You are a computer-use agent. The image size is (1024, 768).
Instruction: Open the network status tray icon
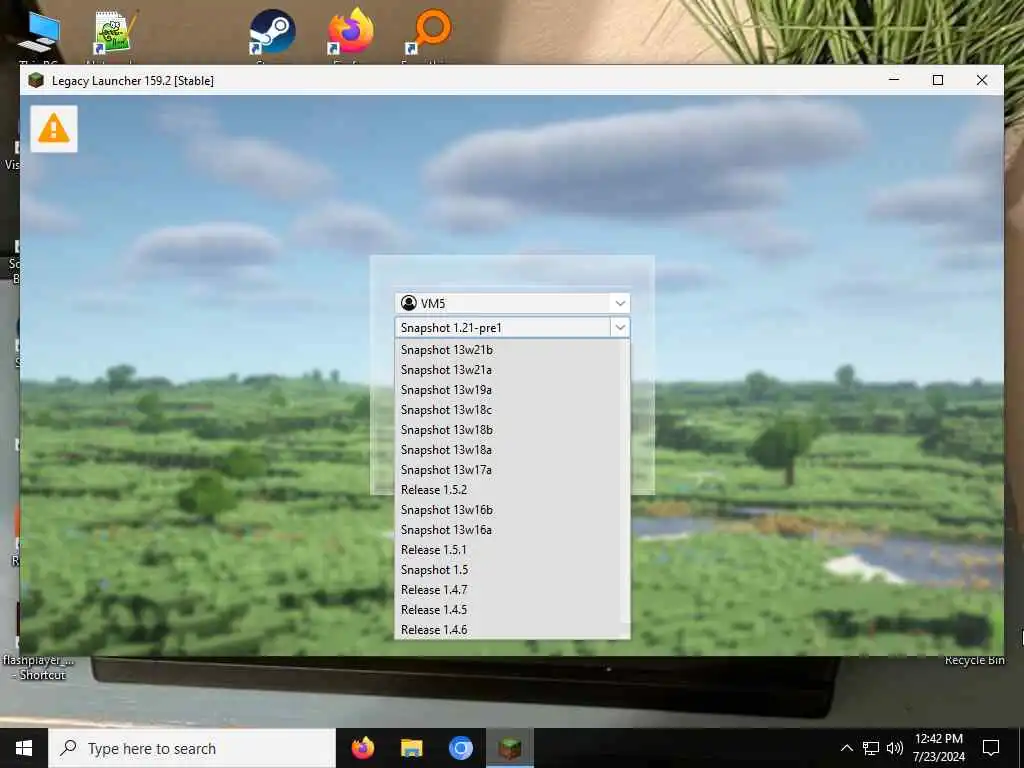[871, 748]
